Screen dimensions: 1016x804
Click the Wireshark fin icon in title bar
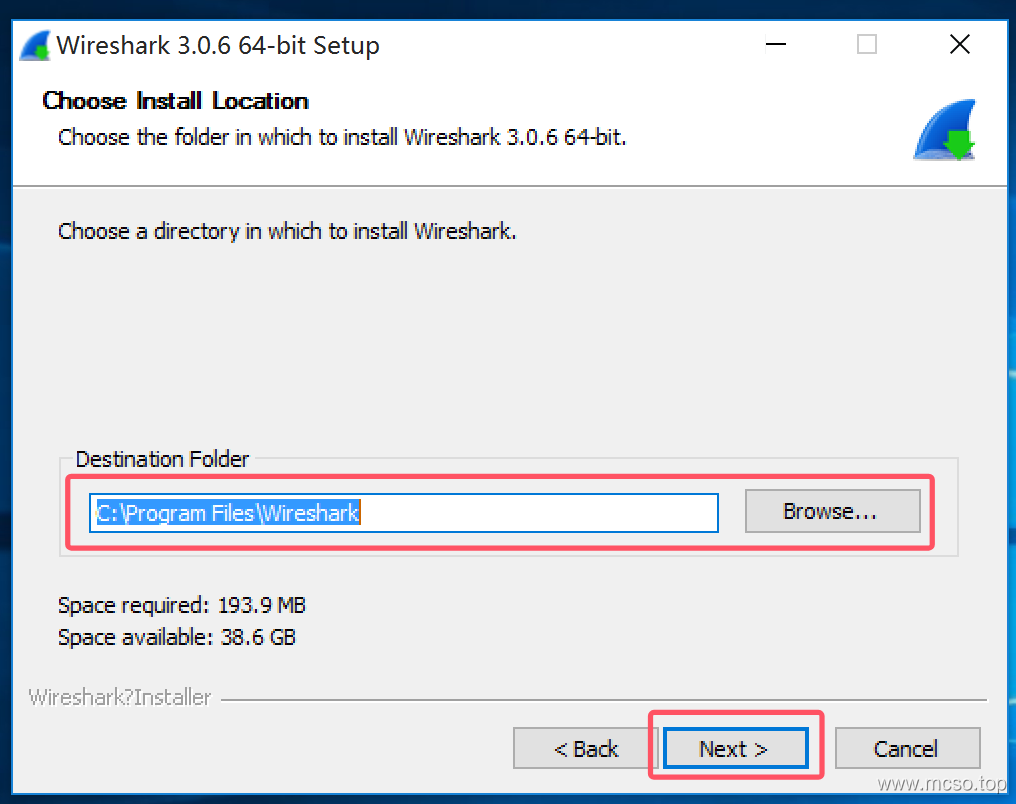(35, 46)
